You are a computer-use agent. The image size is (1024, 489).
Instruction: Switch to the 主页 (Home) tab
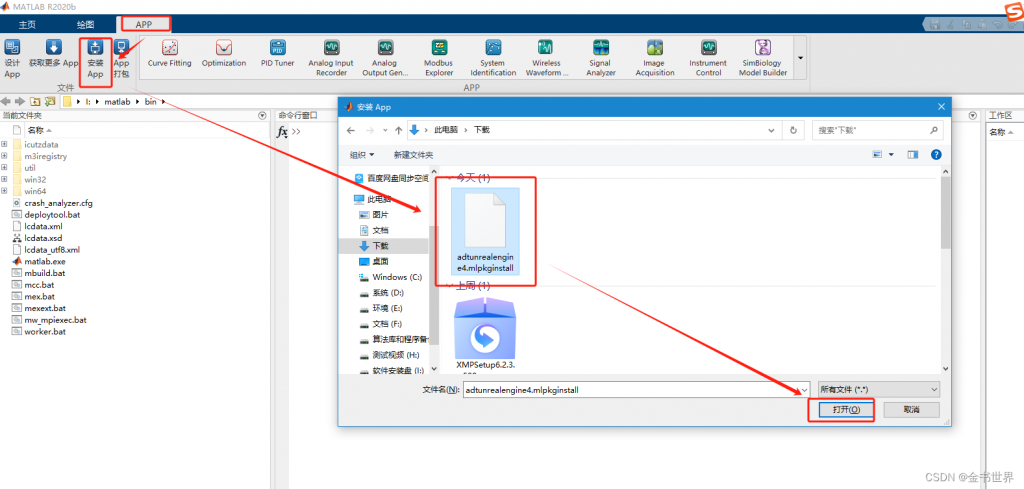27,25
